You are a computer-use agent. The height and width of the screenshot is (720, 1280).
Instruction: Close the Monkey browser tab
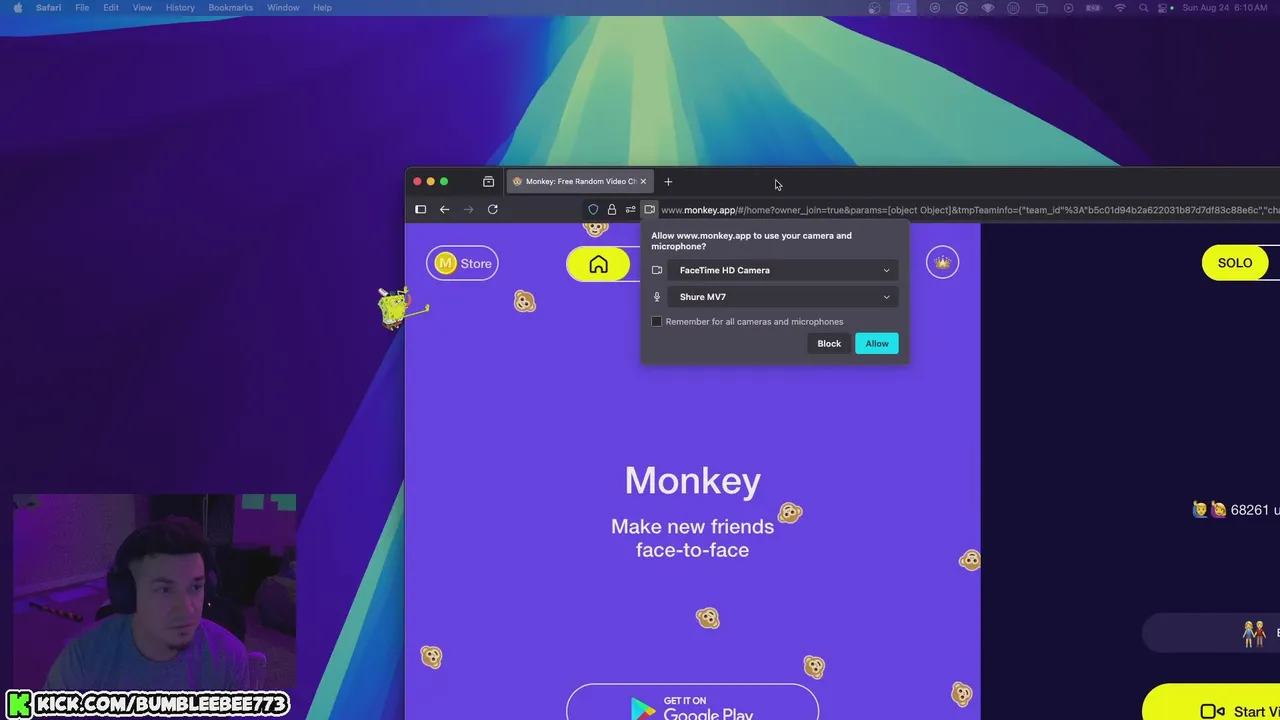[643, 182]
